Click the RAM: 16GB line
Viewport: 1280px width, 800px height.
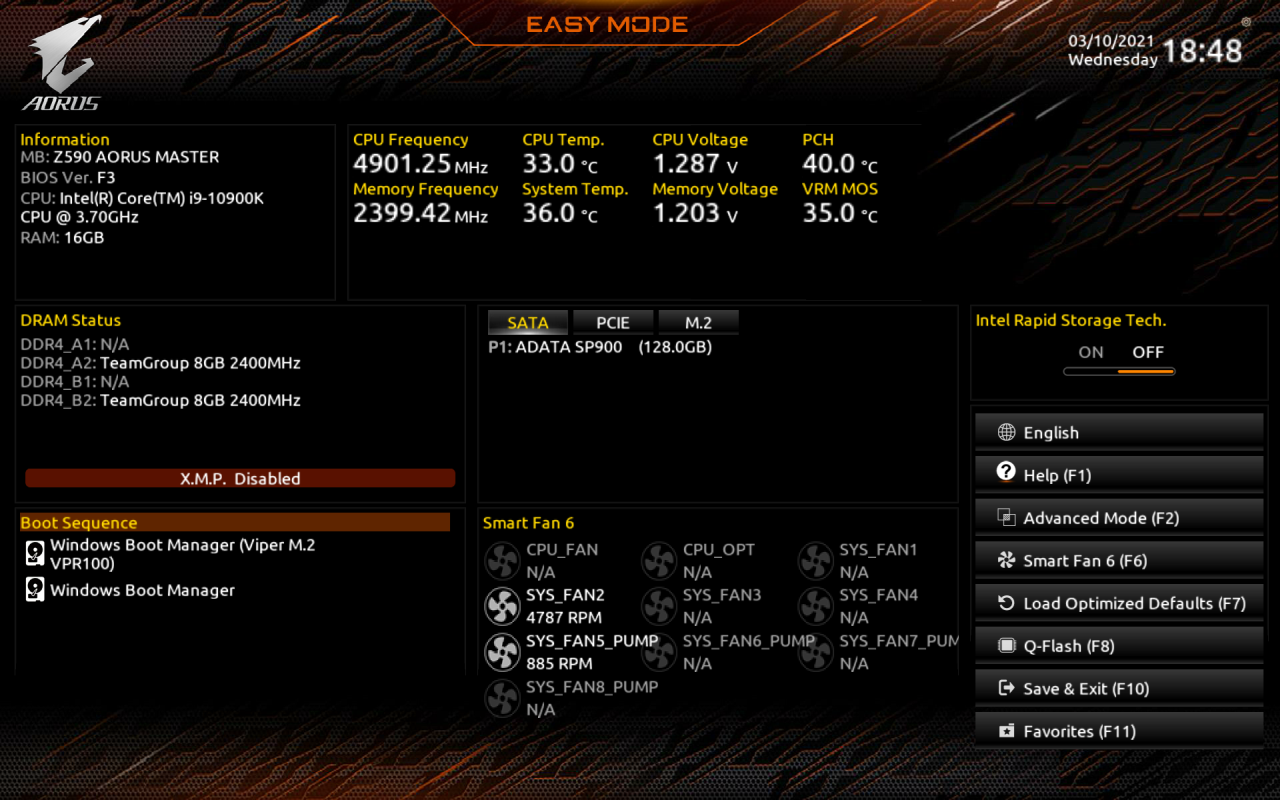click(x=62, y=238)
